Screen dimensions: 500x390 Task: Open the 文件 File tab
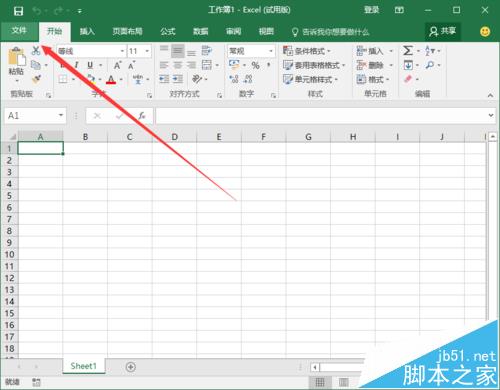click(19, 31)
